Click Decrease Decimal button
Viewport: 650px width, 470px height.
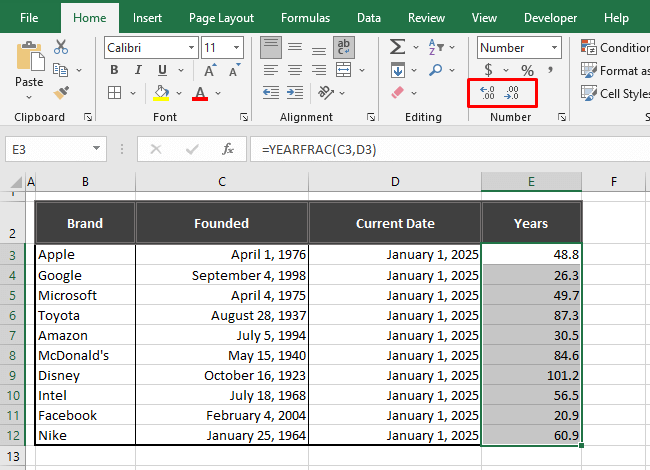(x=511, y=93)
